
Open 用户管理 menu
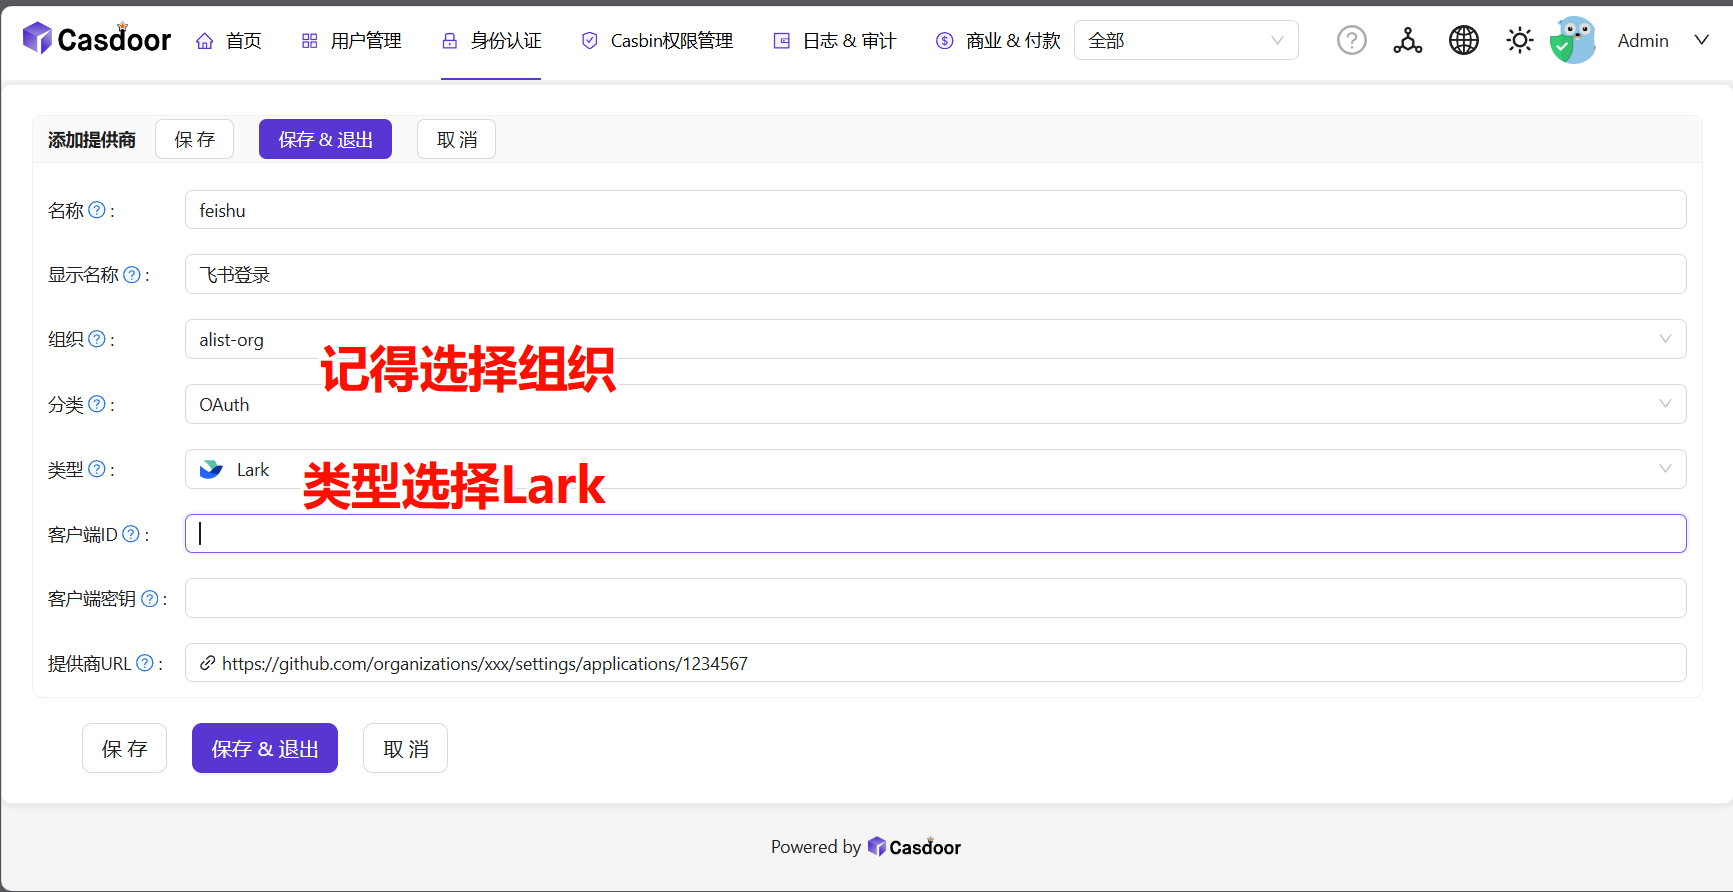coord(351,40)
